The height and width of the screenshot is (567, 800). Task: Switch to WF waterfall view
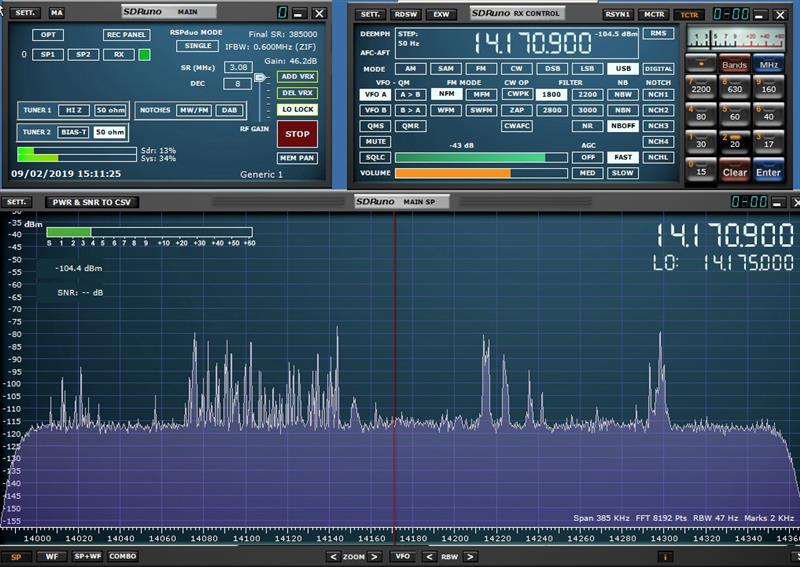coord(52,556)
